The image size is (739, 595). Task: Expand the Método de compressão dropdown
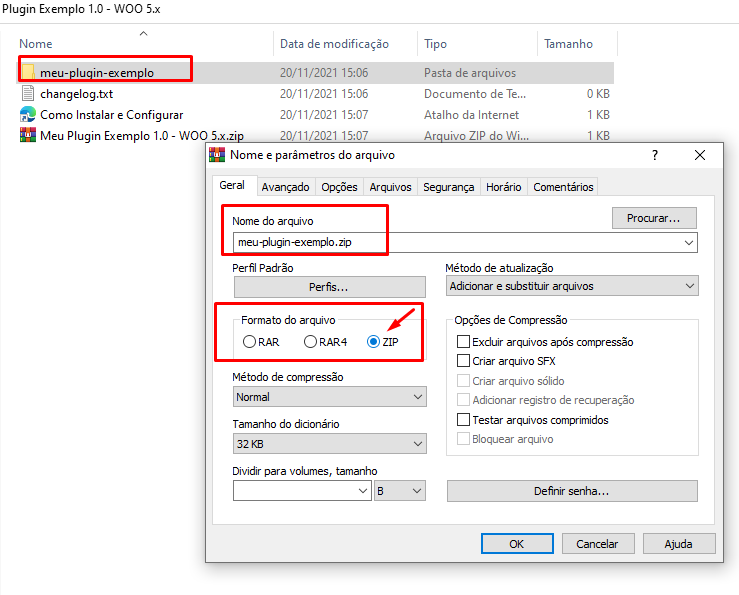[330, 397]
